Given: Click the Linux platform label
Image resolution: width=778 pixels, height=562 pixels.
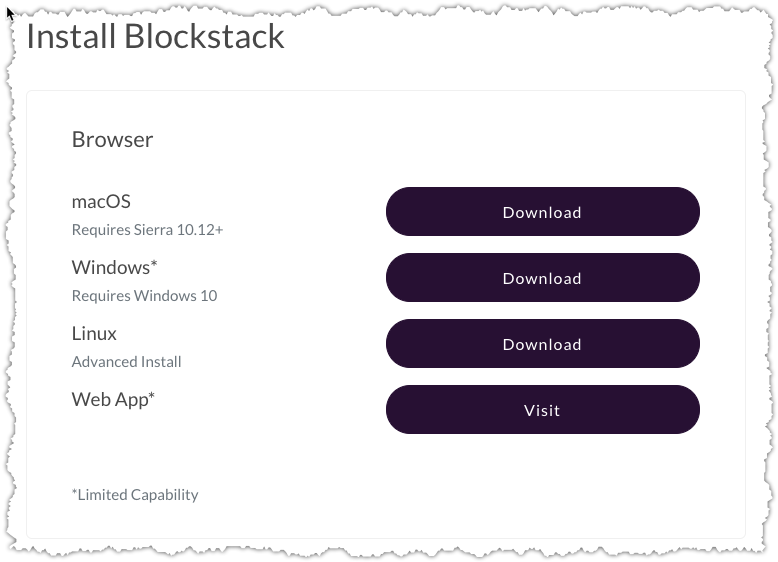Looking at the screenshot, I should pyautogui.click(x=94, y=333).
